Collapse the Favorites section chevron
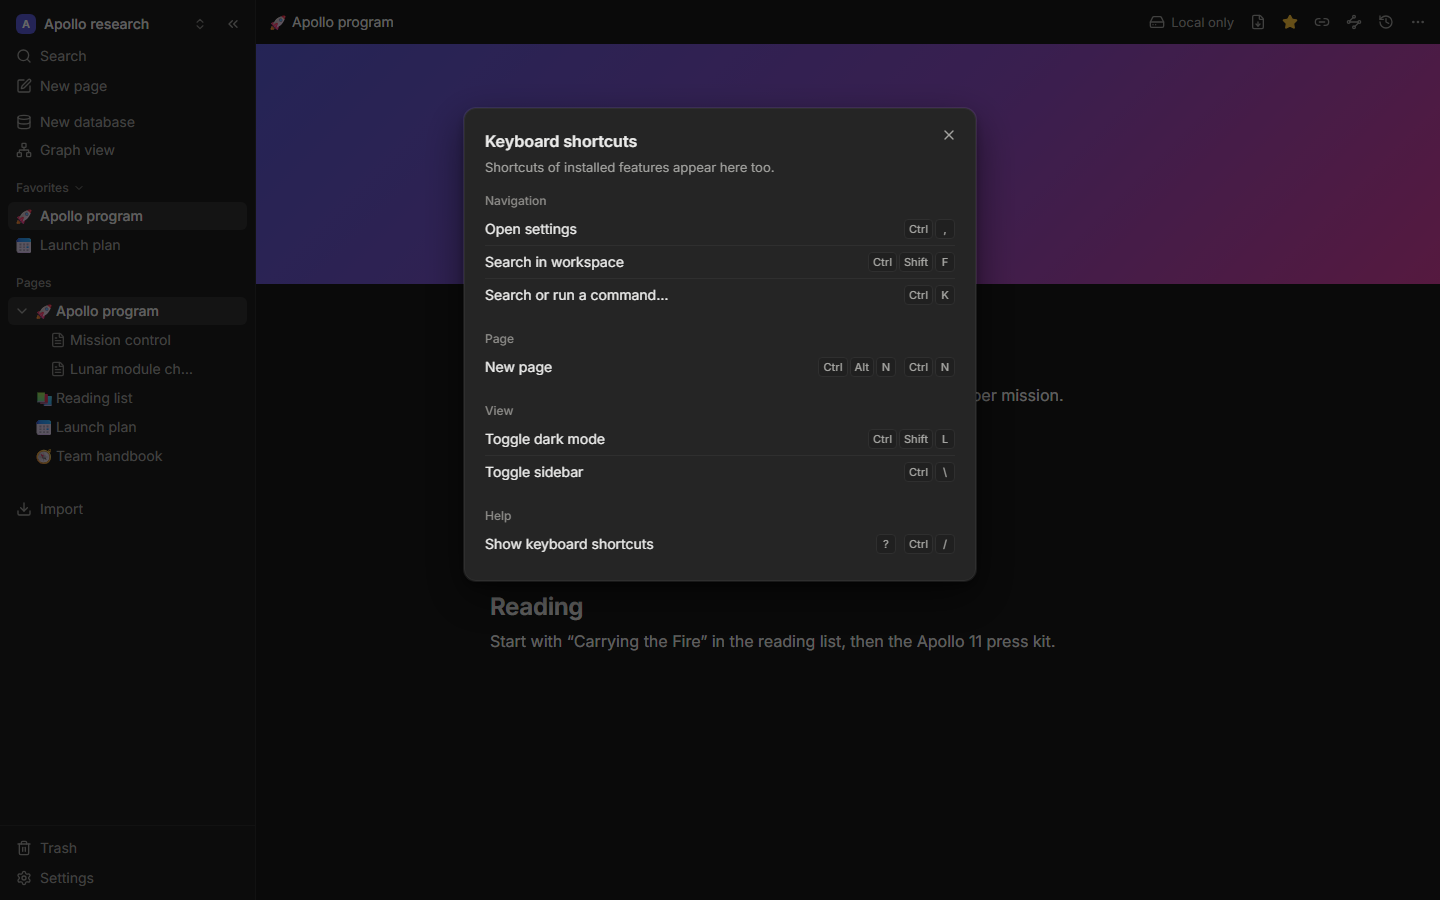Screen dimensions: 1440x900 (79, 188)
